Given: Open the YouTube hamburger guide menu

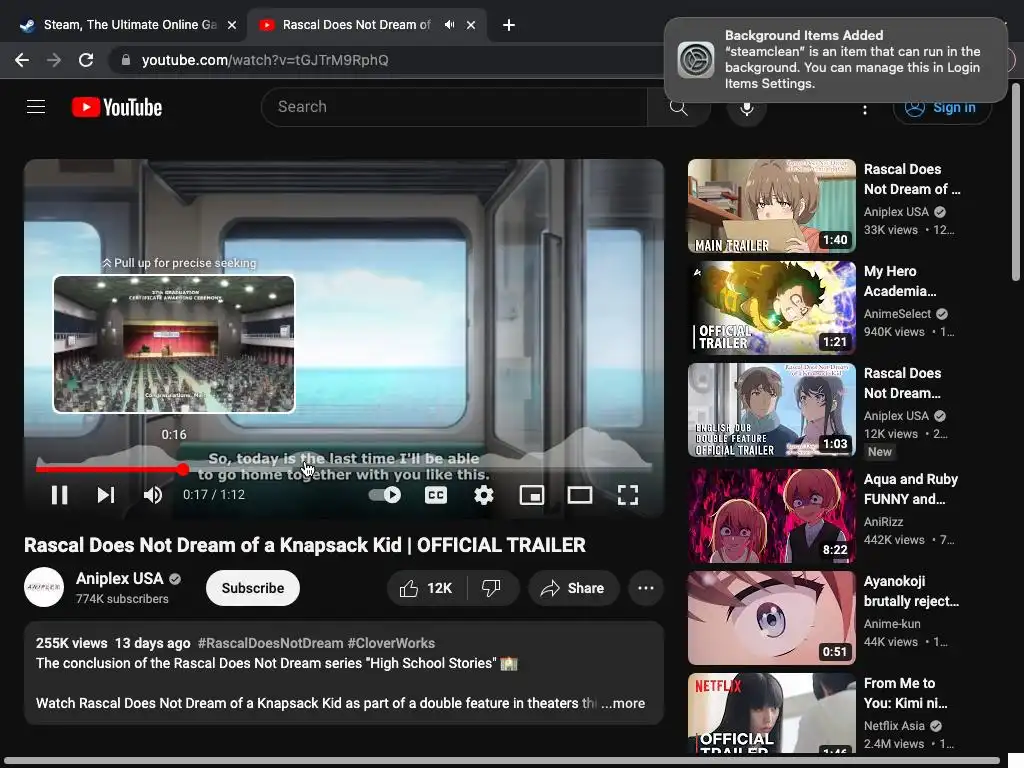Looking at the screenshot, I should 36,106.
